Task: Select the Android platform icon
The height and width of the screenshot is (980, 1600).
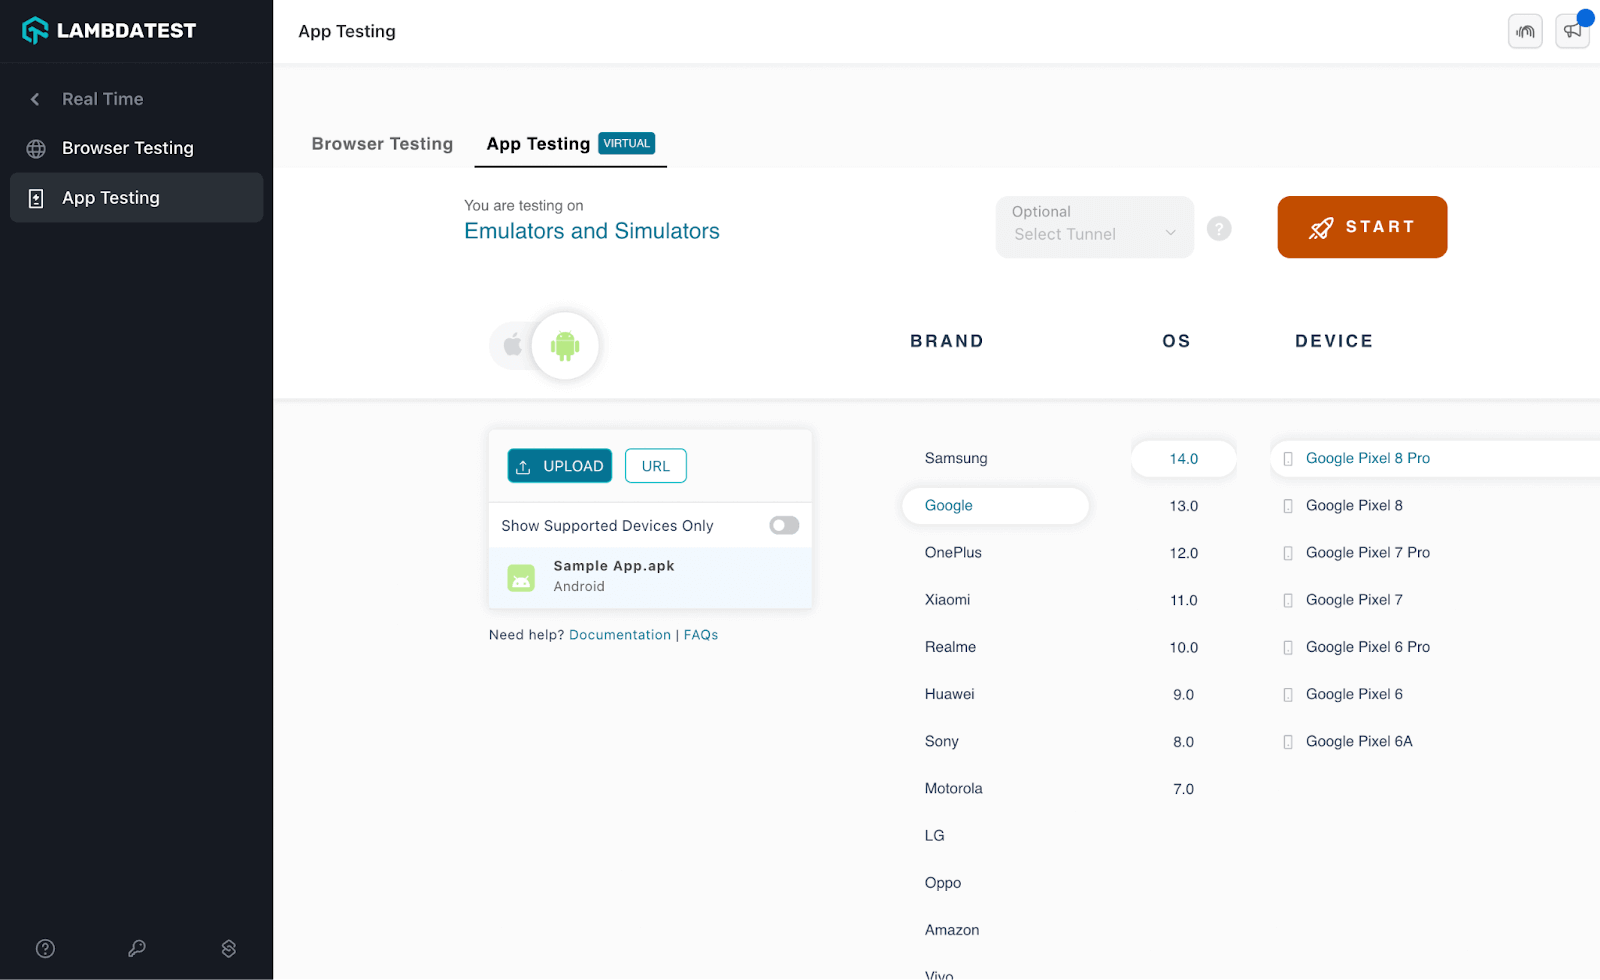Action: (565, 346)
